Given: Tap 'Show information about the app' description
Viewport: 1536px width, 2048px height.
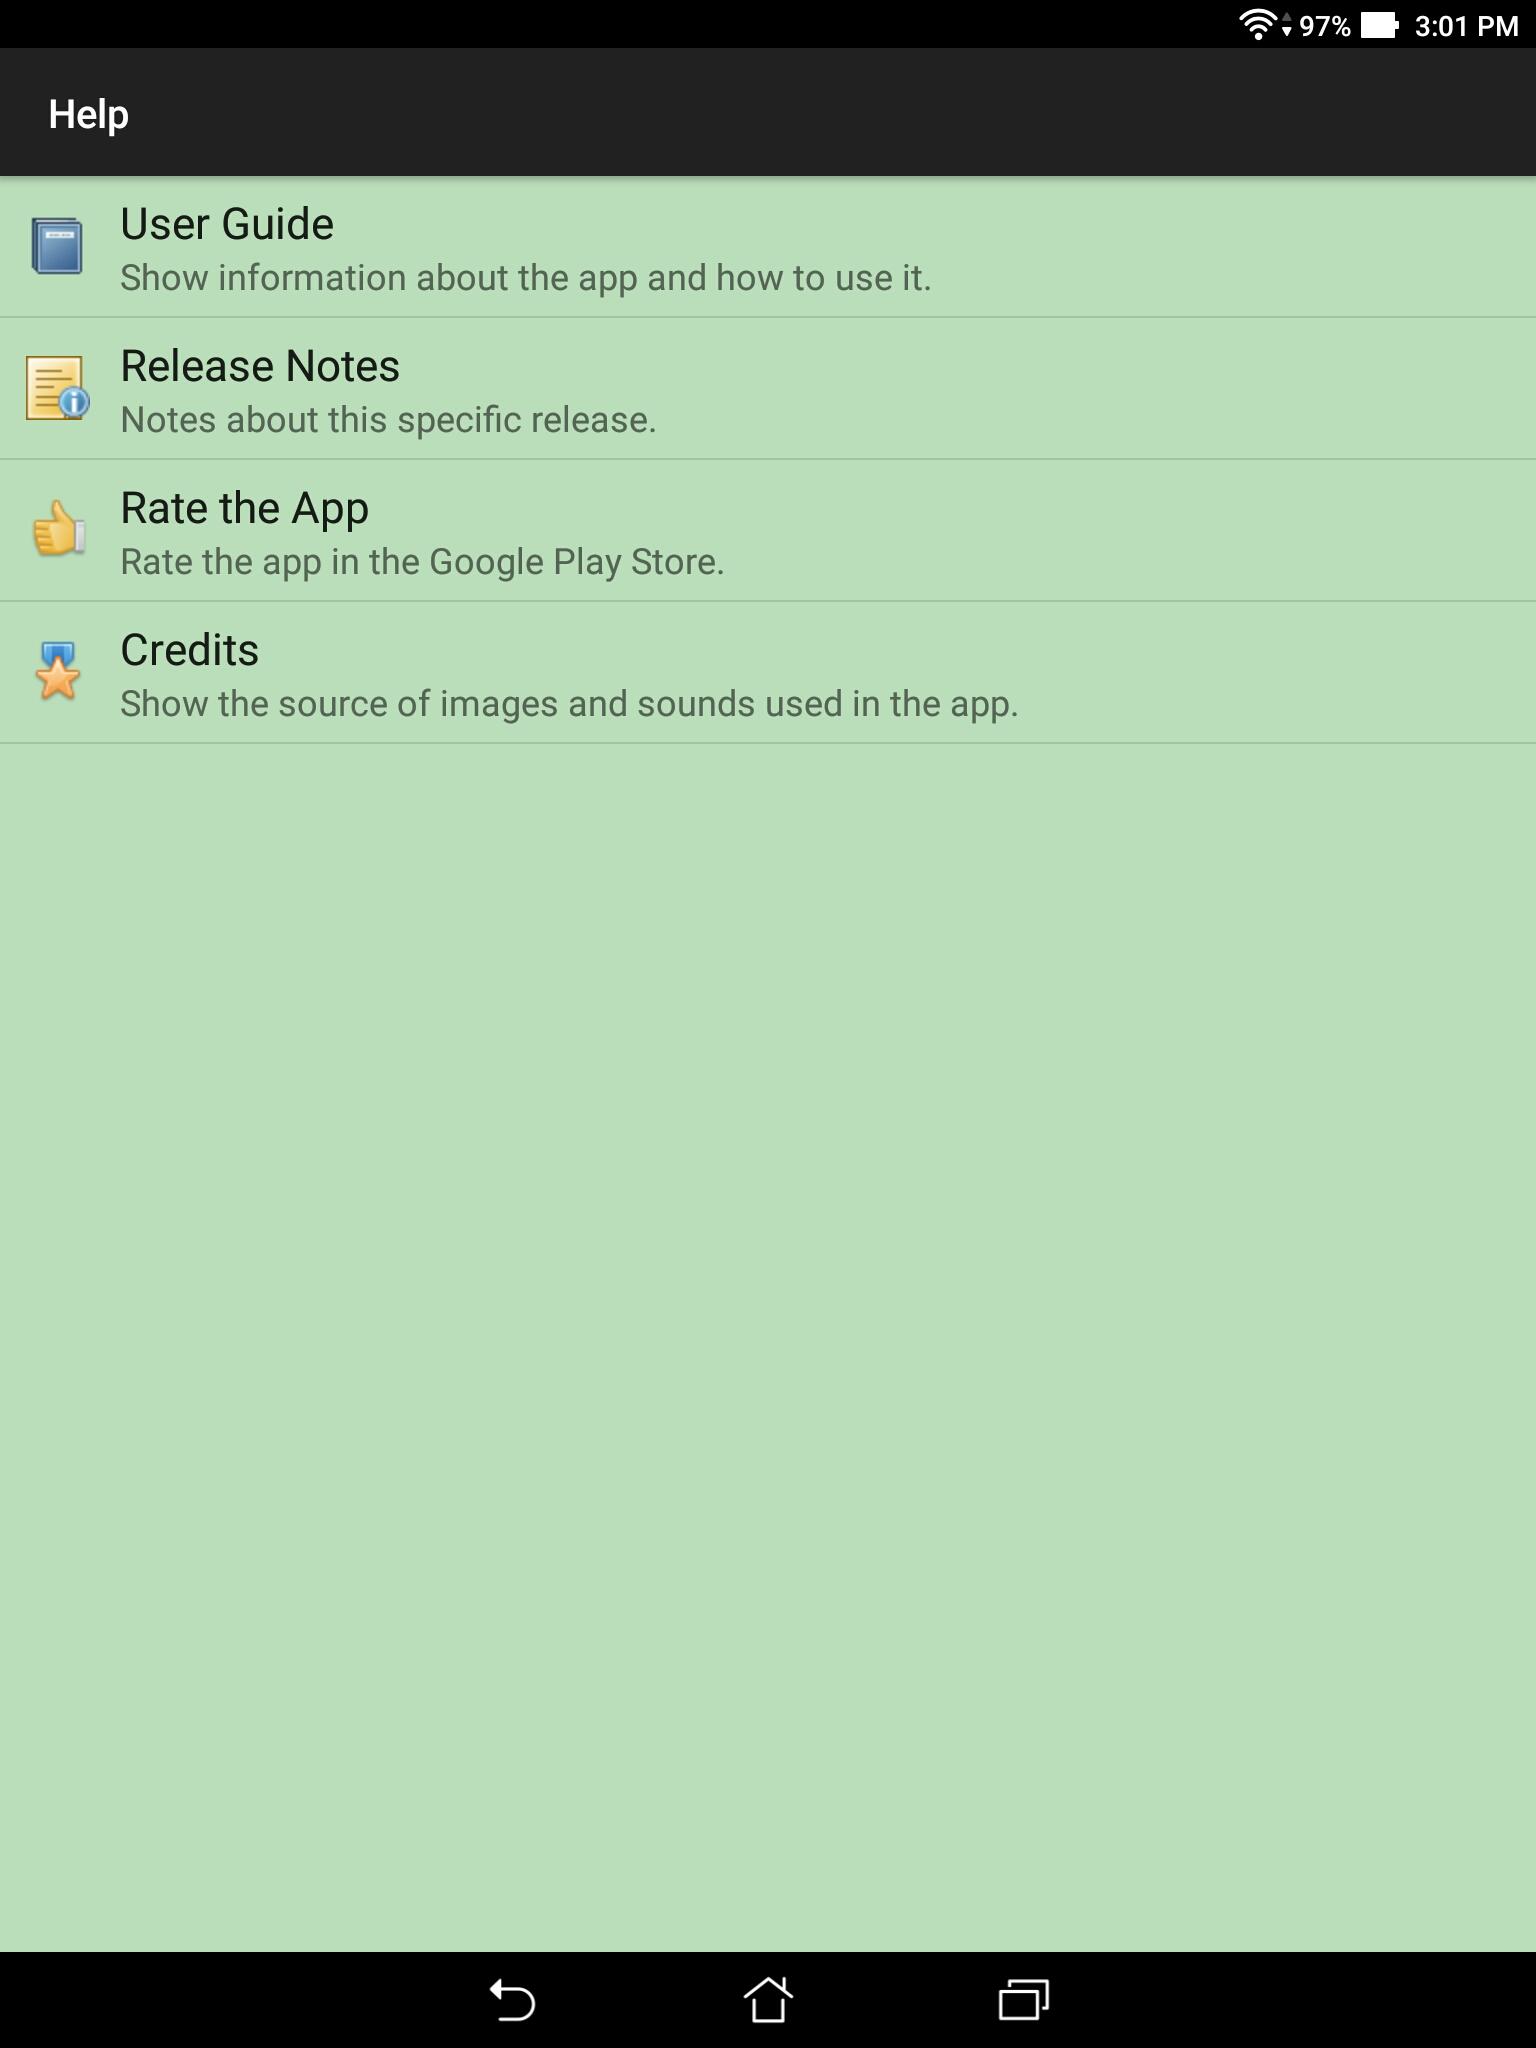Looking at the screenshot, I should (526, 278).
